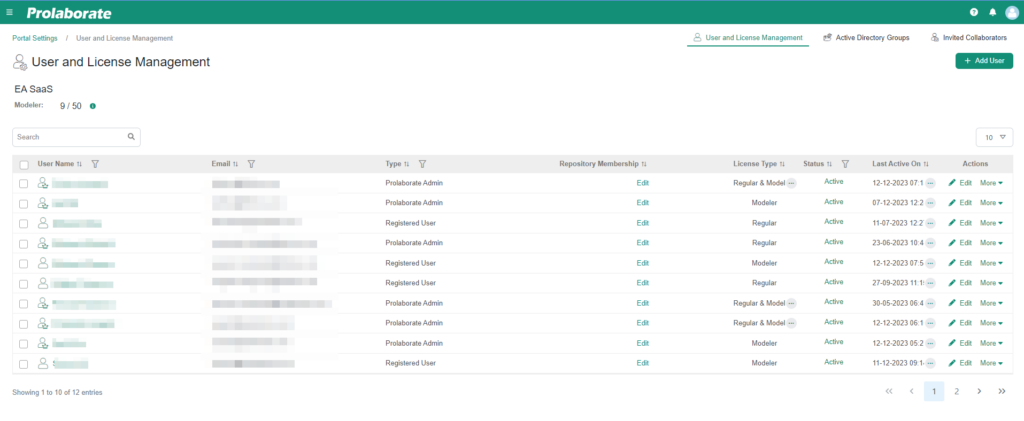The height and width of the screenshot is (421, 1024).
Task: Jump to first page double arrow
Action: [x=889, y=392]
